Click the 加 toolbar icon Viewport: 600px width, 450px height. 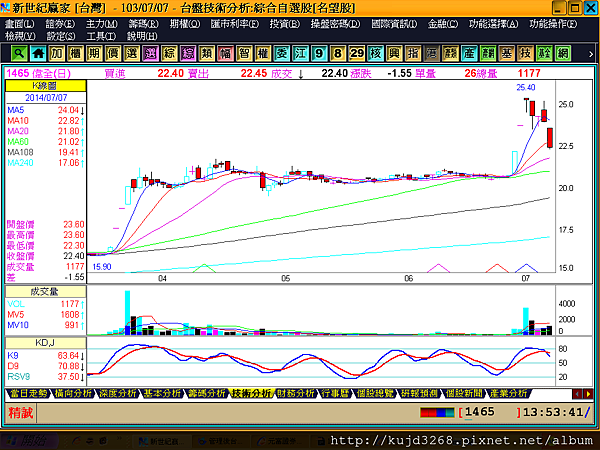pyautogui.click(x=57, y=53)
